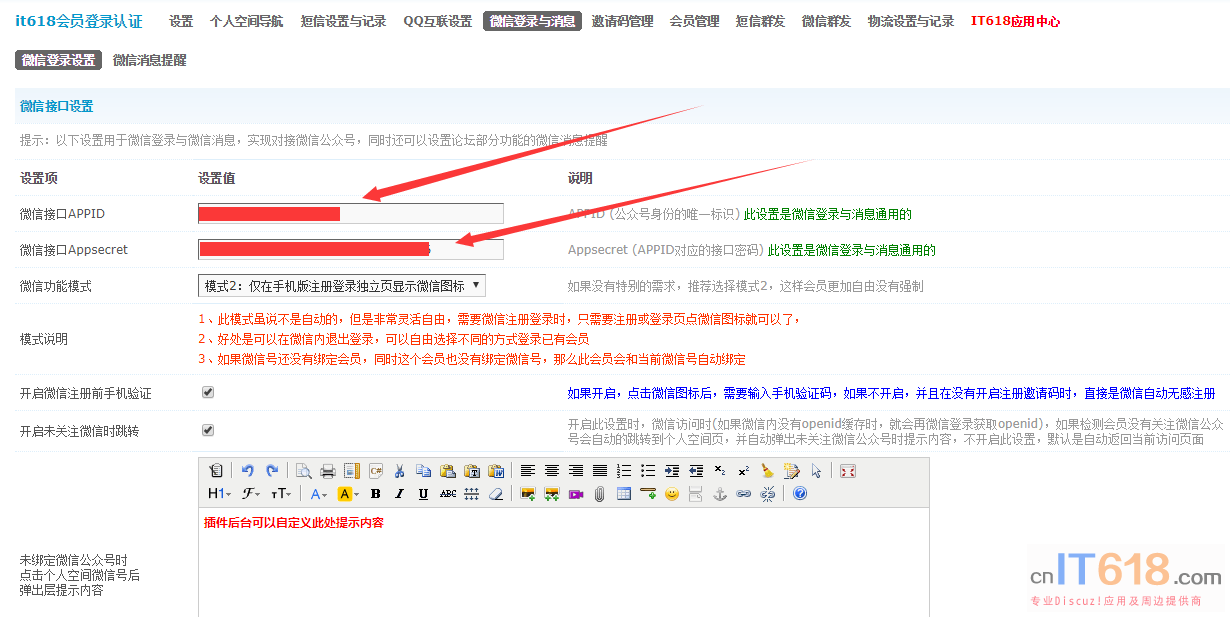Go to 短信设置与记录
This screenshot has width=1230, height=617.
click(x=343, y=21)
